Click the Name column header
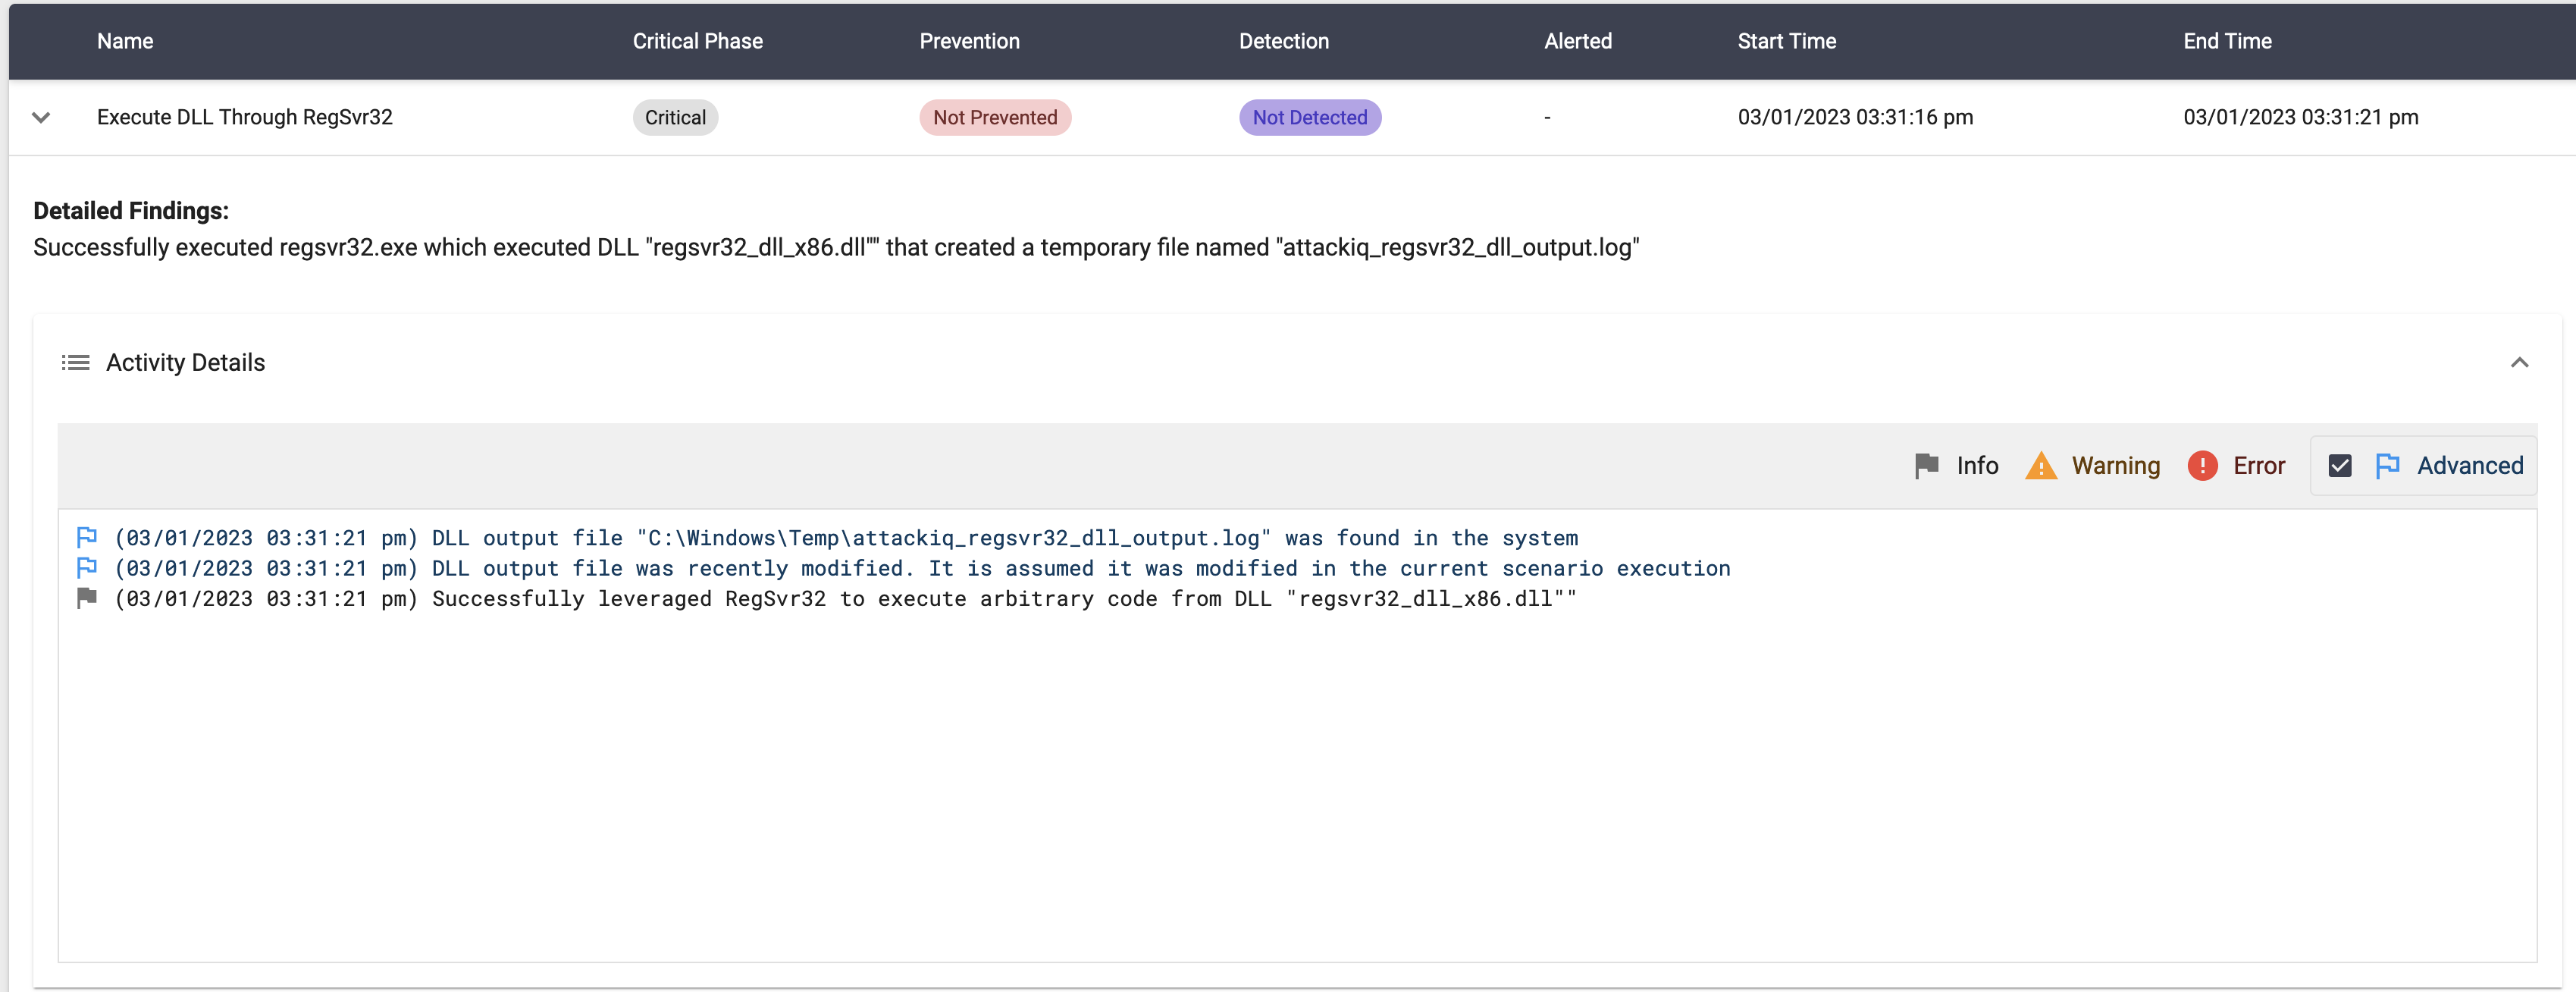This screenshot has height=992, width=2576. click(125, 41)
